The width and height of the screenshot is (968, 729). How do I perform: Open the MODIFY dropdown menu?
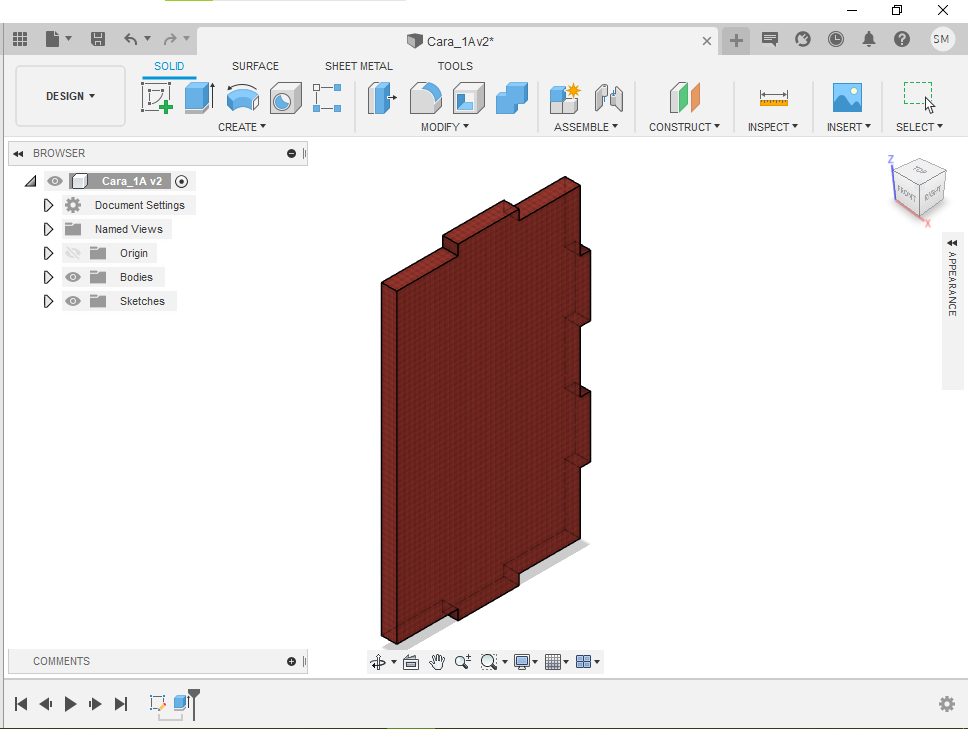pyautogui.click(x=445, y=127)
